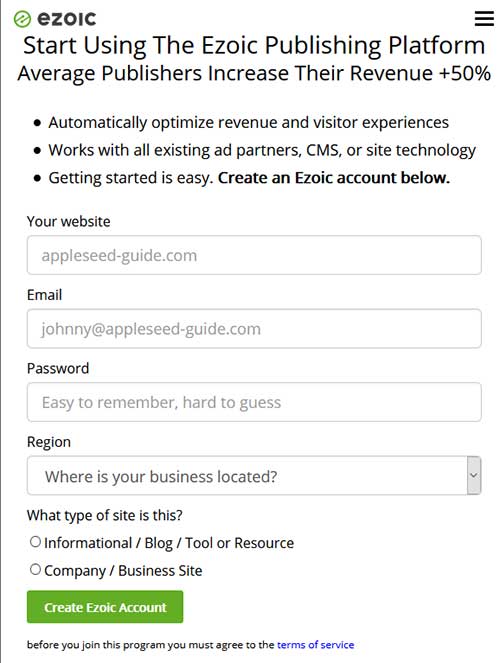Screen dimensions: 500x663
Task: Open the terms of service link
Action: click(x=315, y=645)
